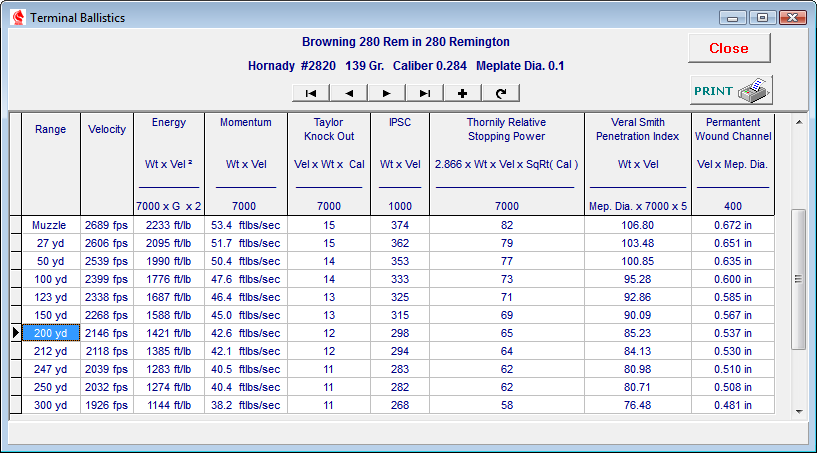817x453 pixels.
Task: Click next record arrow button
Action: coord(386,93)
